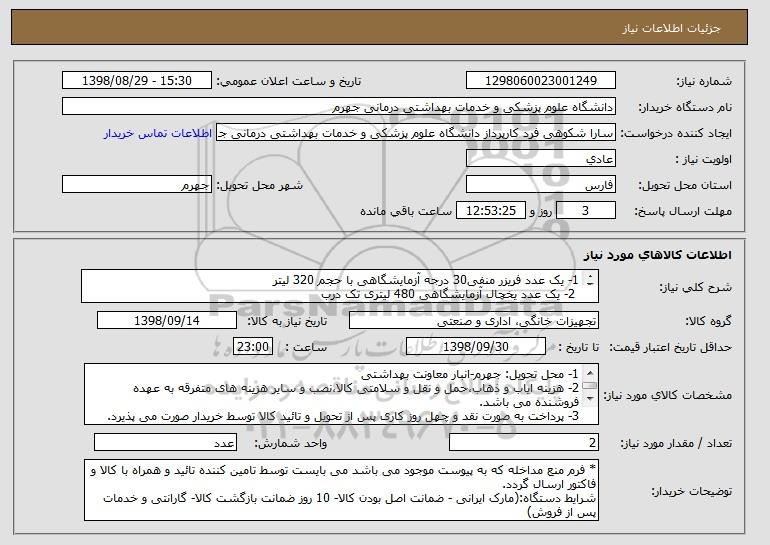Viewport: 770px width, 545px height.
Task: Select the time field showing 23:00
Action: [253, 347]
